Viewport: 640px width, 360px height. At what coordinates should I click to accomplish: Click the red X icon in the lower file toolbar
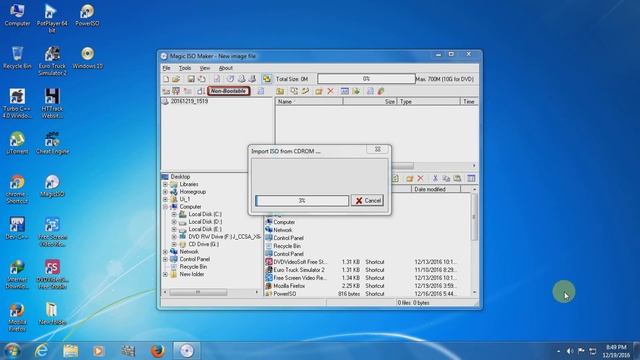(420, 178)
